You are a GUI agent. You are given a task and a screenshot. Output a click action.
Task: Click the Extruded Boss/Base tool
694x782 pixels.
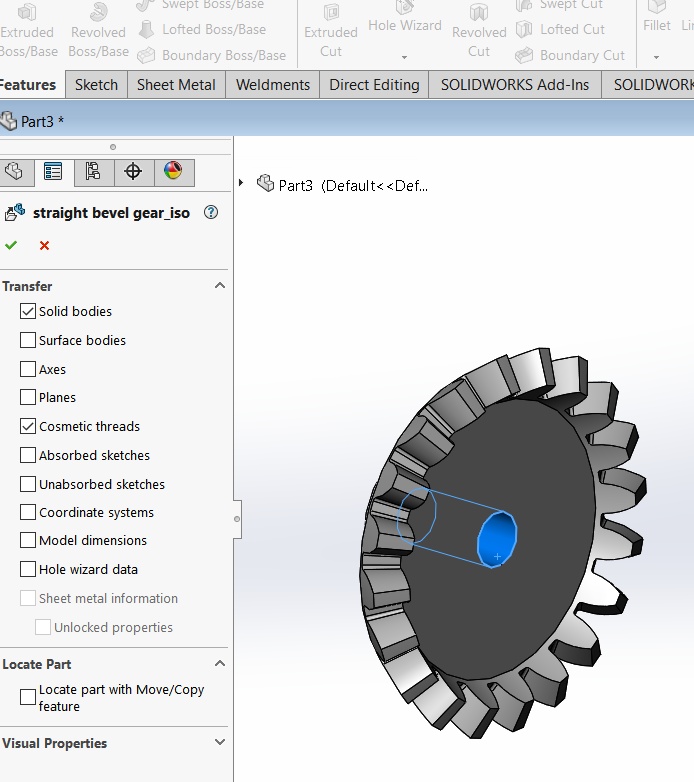(x=27, y=30)
